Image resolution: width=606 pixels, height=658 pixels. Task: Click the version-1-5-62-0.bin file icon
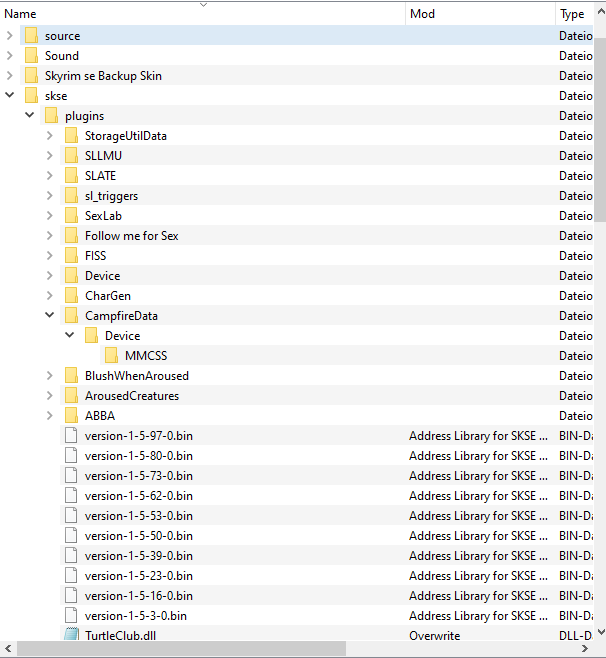pyautogui.click(x=71, y=496)
